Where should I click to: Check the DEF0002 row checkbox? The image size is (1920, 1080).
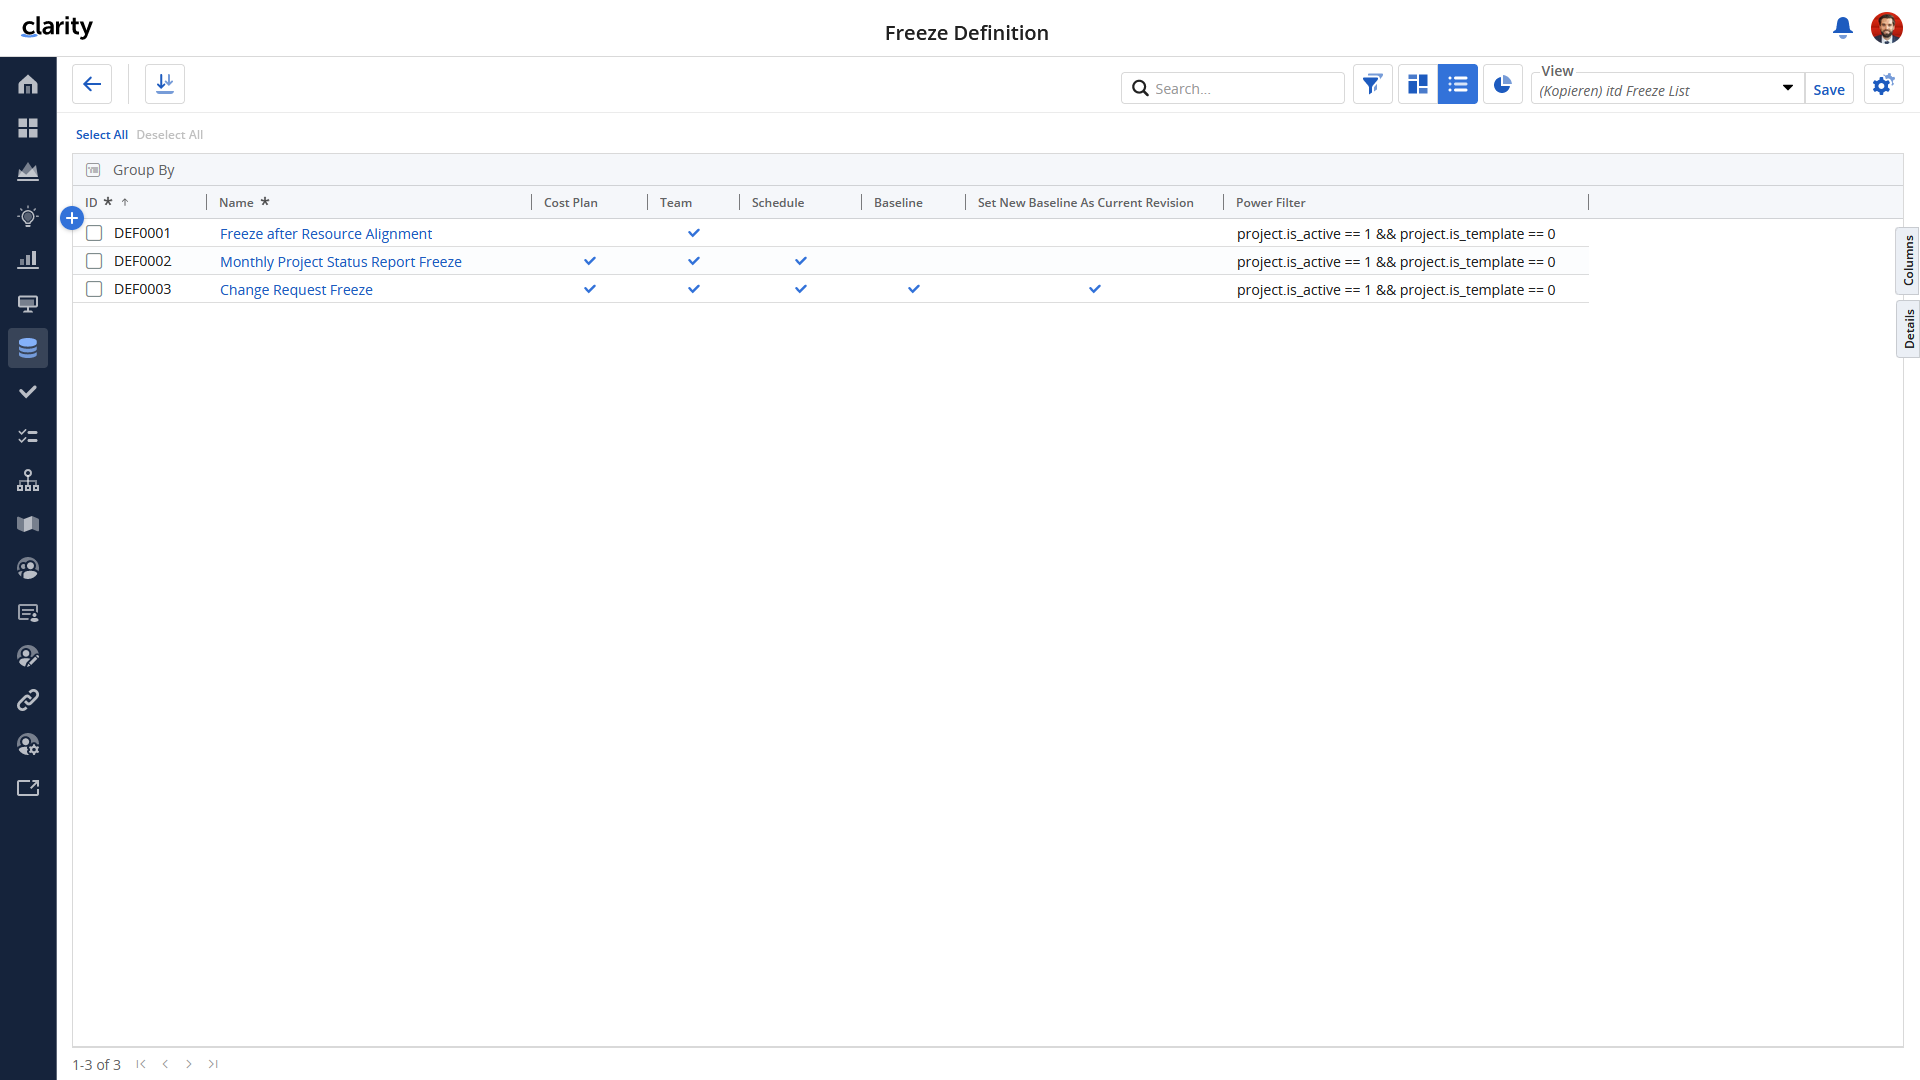[x=94, y=261]
